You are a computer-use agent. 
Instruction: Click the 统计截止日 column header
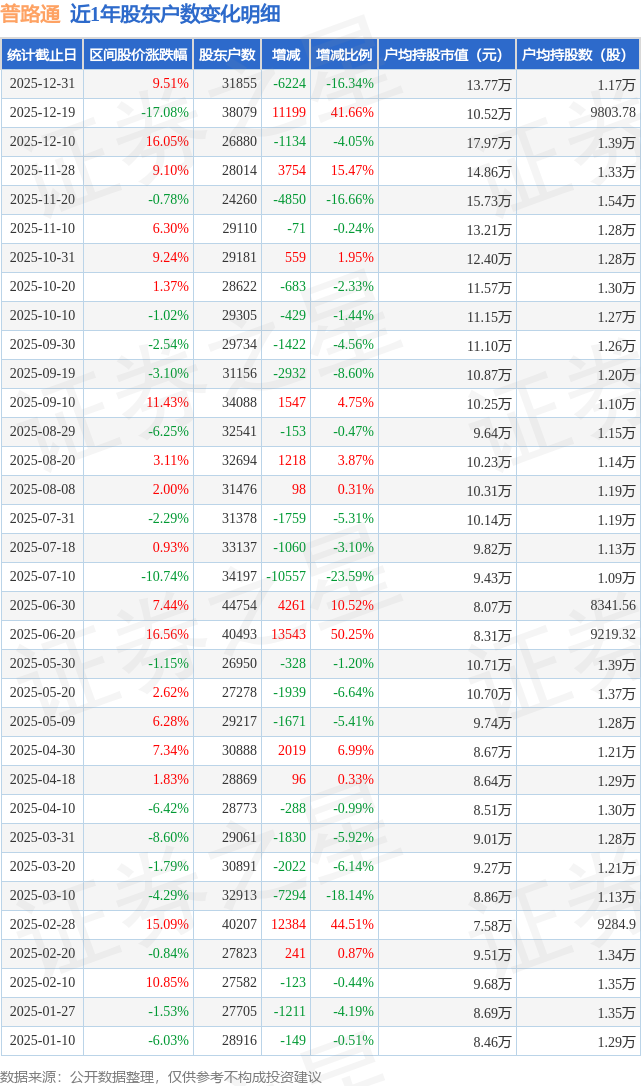pos(41,55)
